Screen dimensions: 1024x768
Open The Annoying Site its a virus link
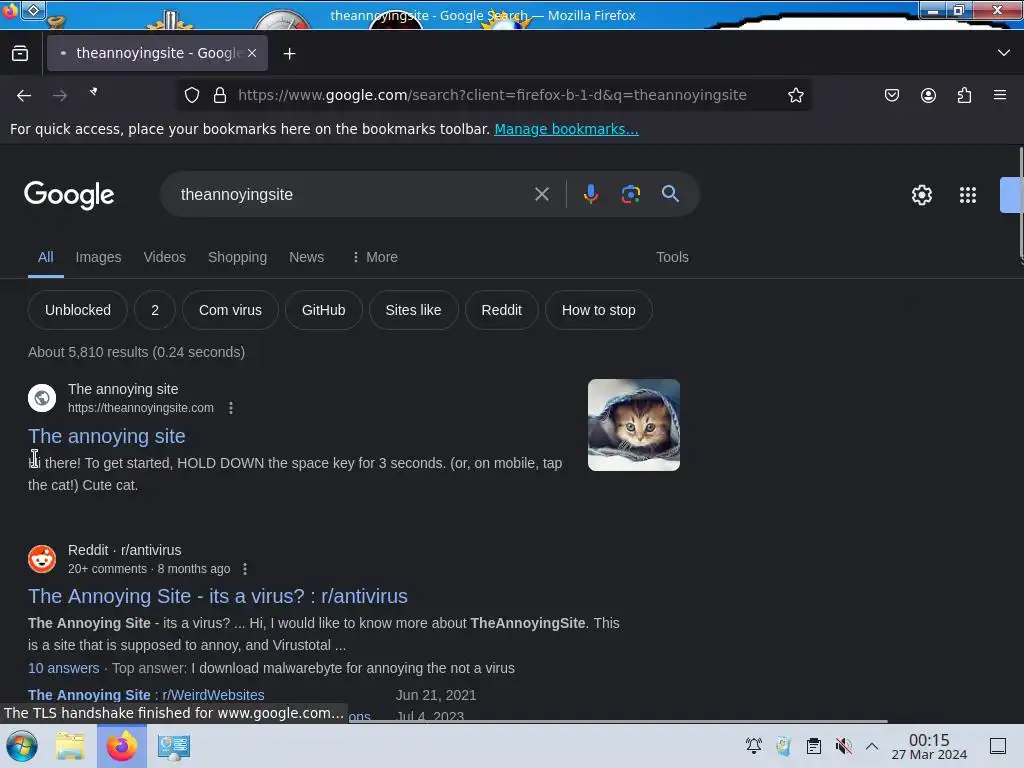coord(217,596)
